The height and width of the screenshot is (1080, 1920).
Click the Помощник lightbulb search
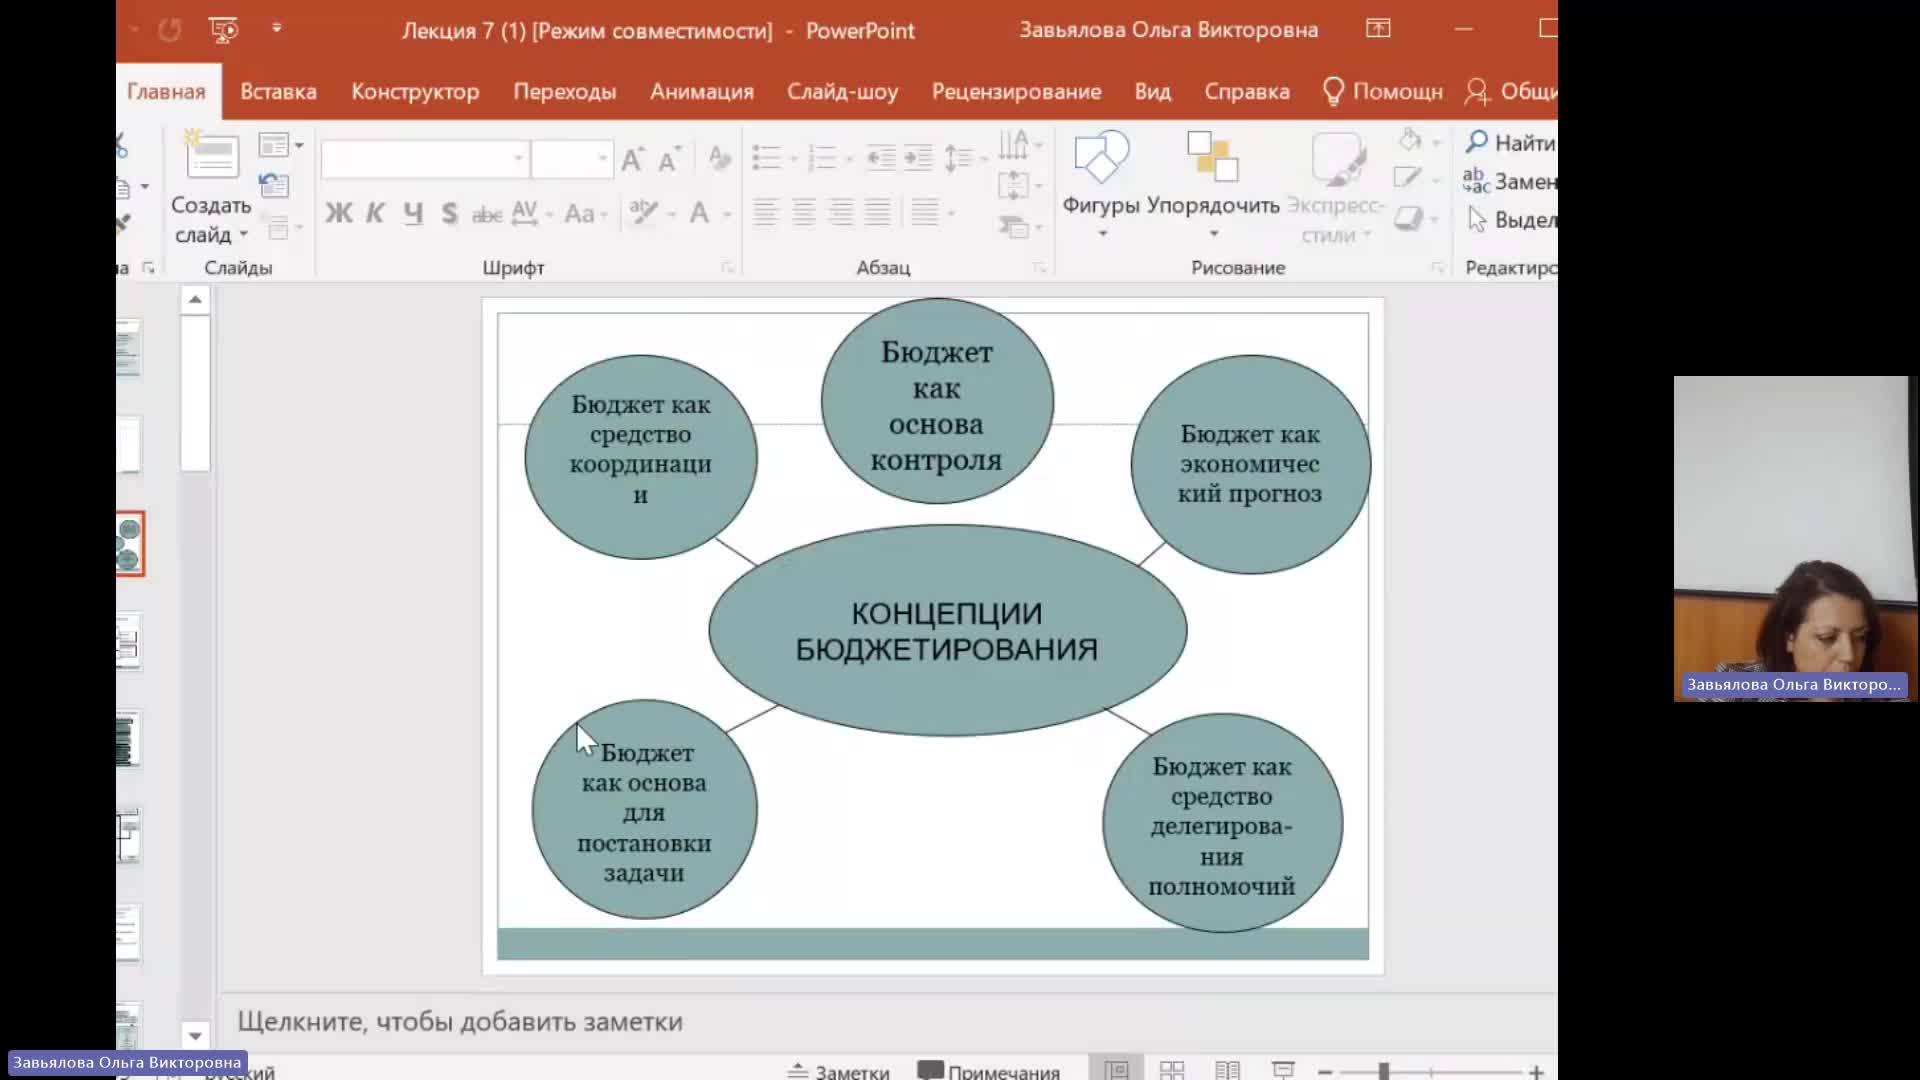[1383, 91]
